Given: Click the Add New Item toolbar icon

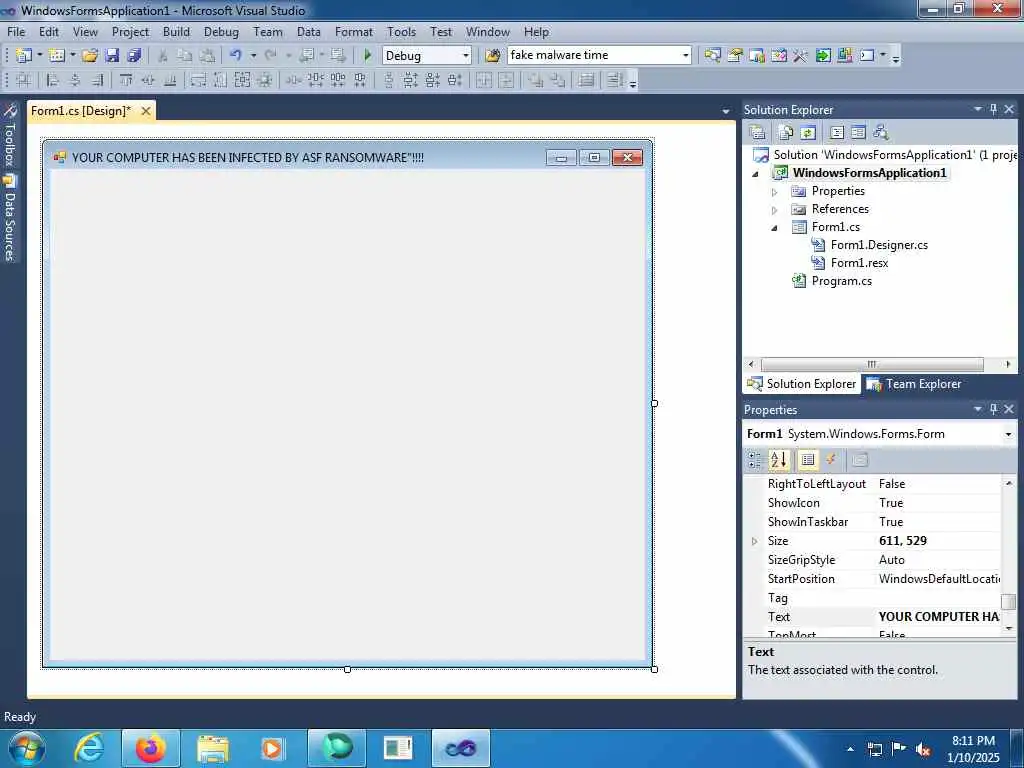Looking at the screenshot, I should (57, 56).
